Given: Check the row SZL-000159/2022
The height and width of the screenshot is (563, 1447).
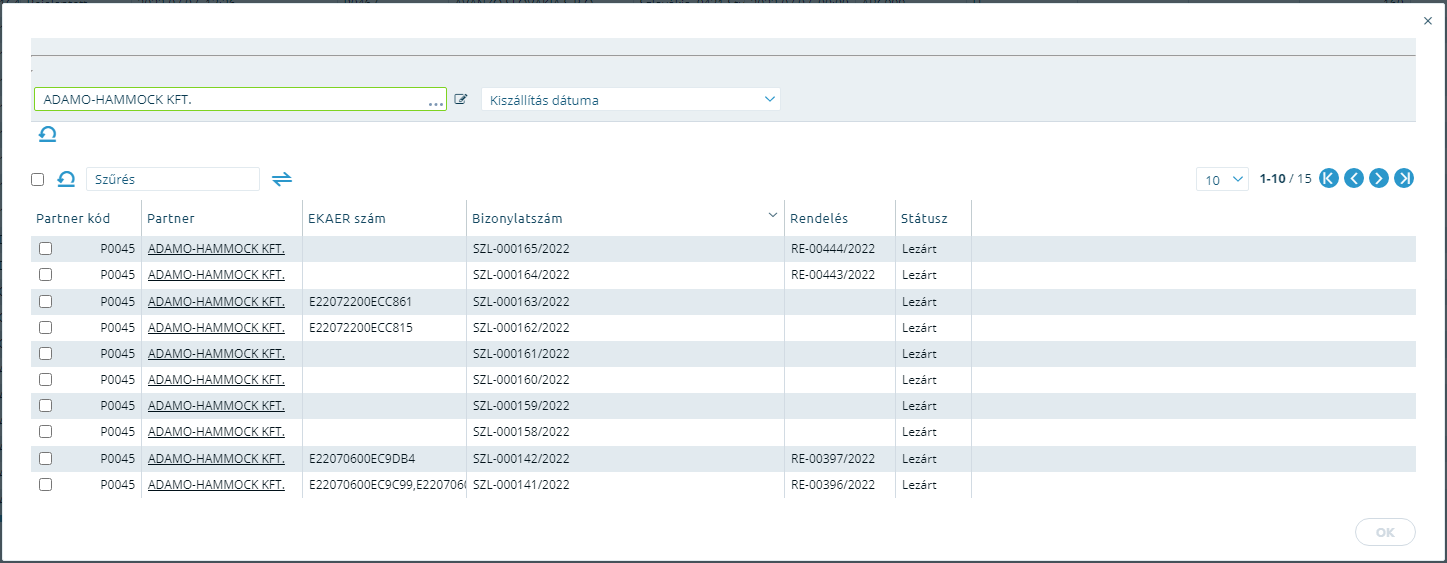Looking at the screenshot, I should point(45,405).
